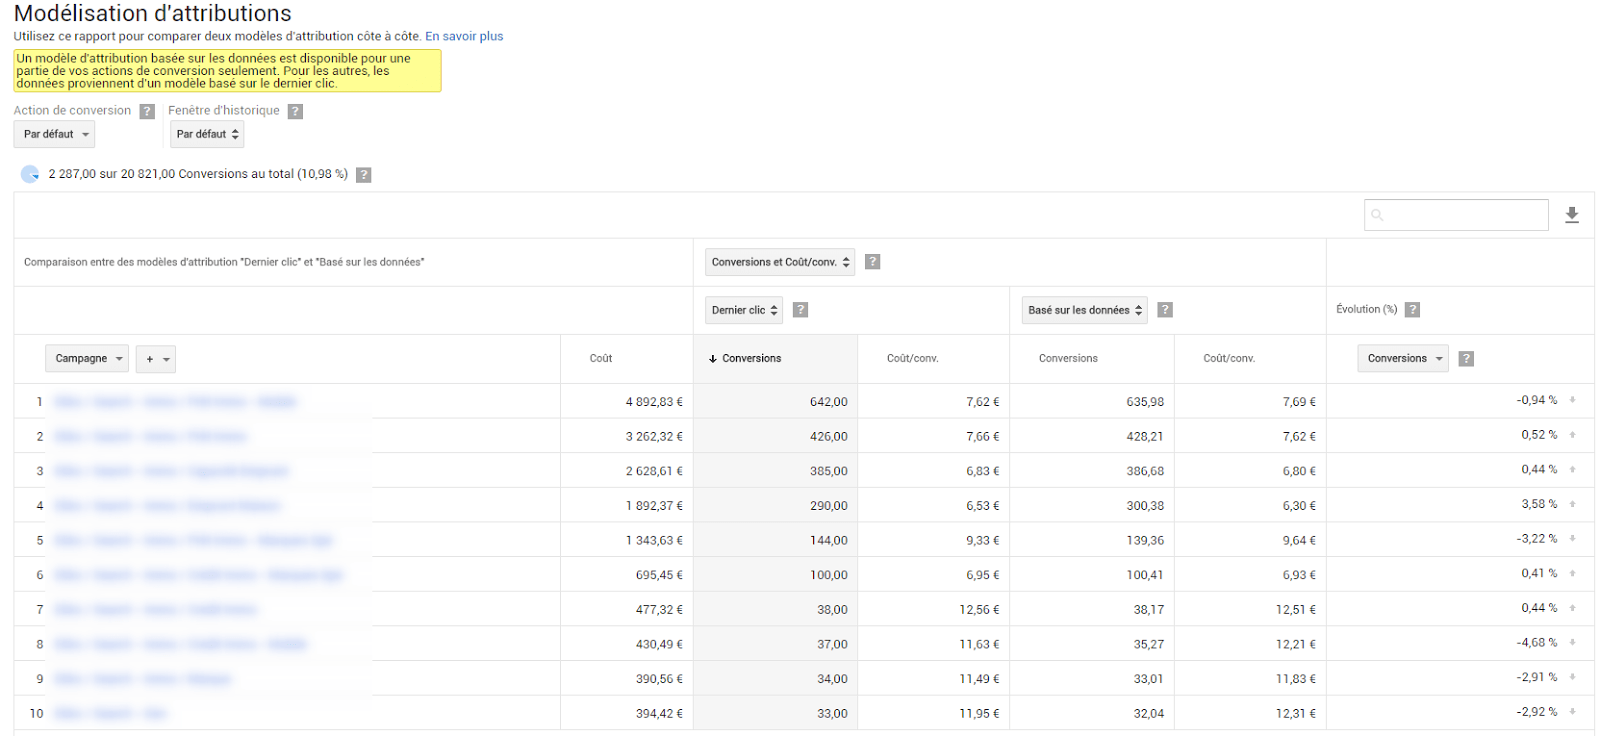Open the Dernier clic model dropdown
Viewport: 1600px width, 736px height.
(744, 310)
